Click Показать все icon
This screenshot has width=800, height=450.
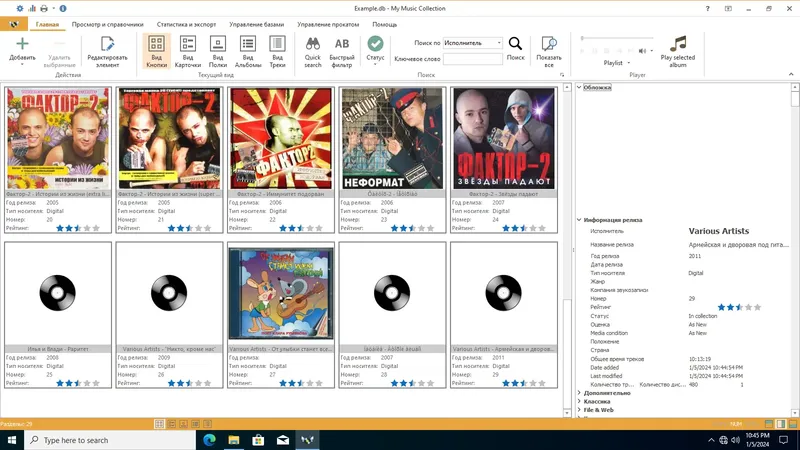point(549,44)
